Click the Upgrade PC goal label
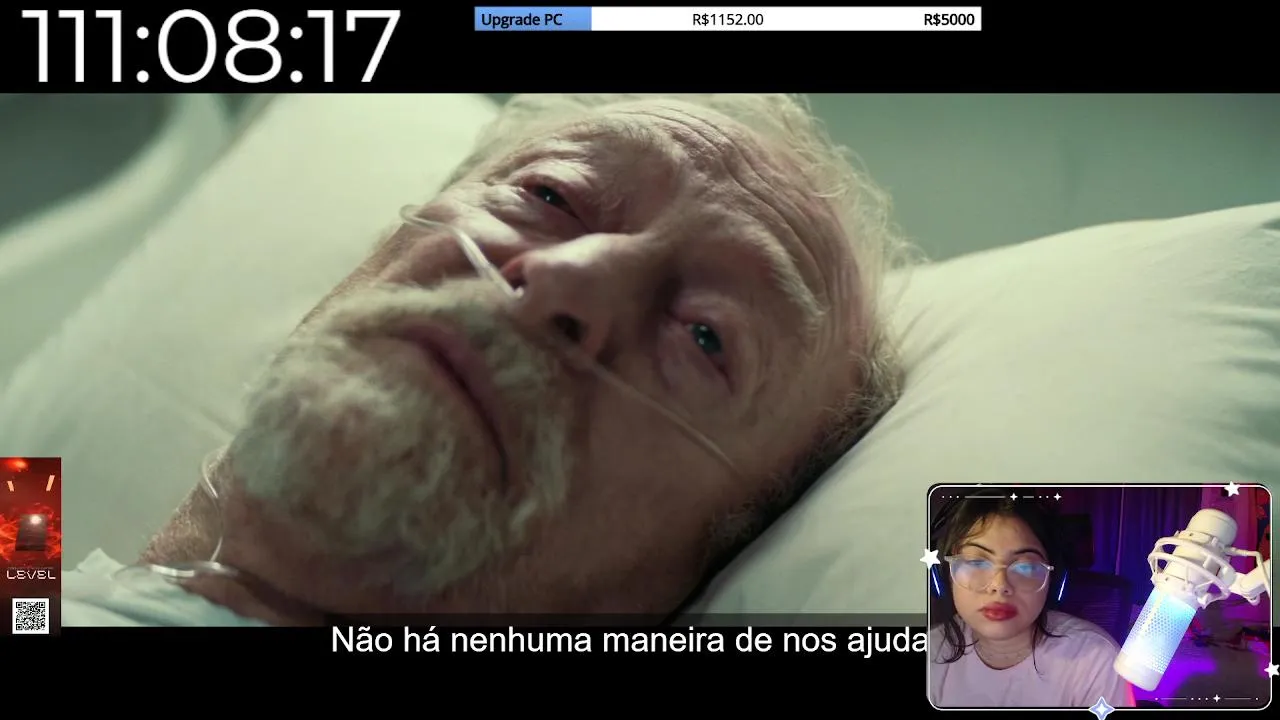 click(x=522, y=20)
